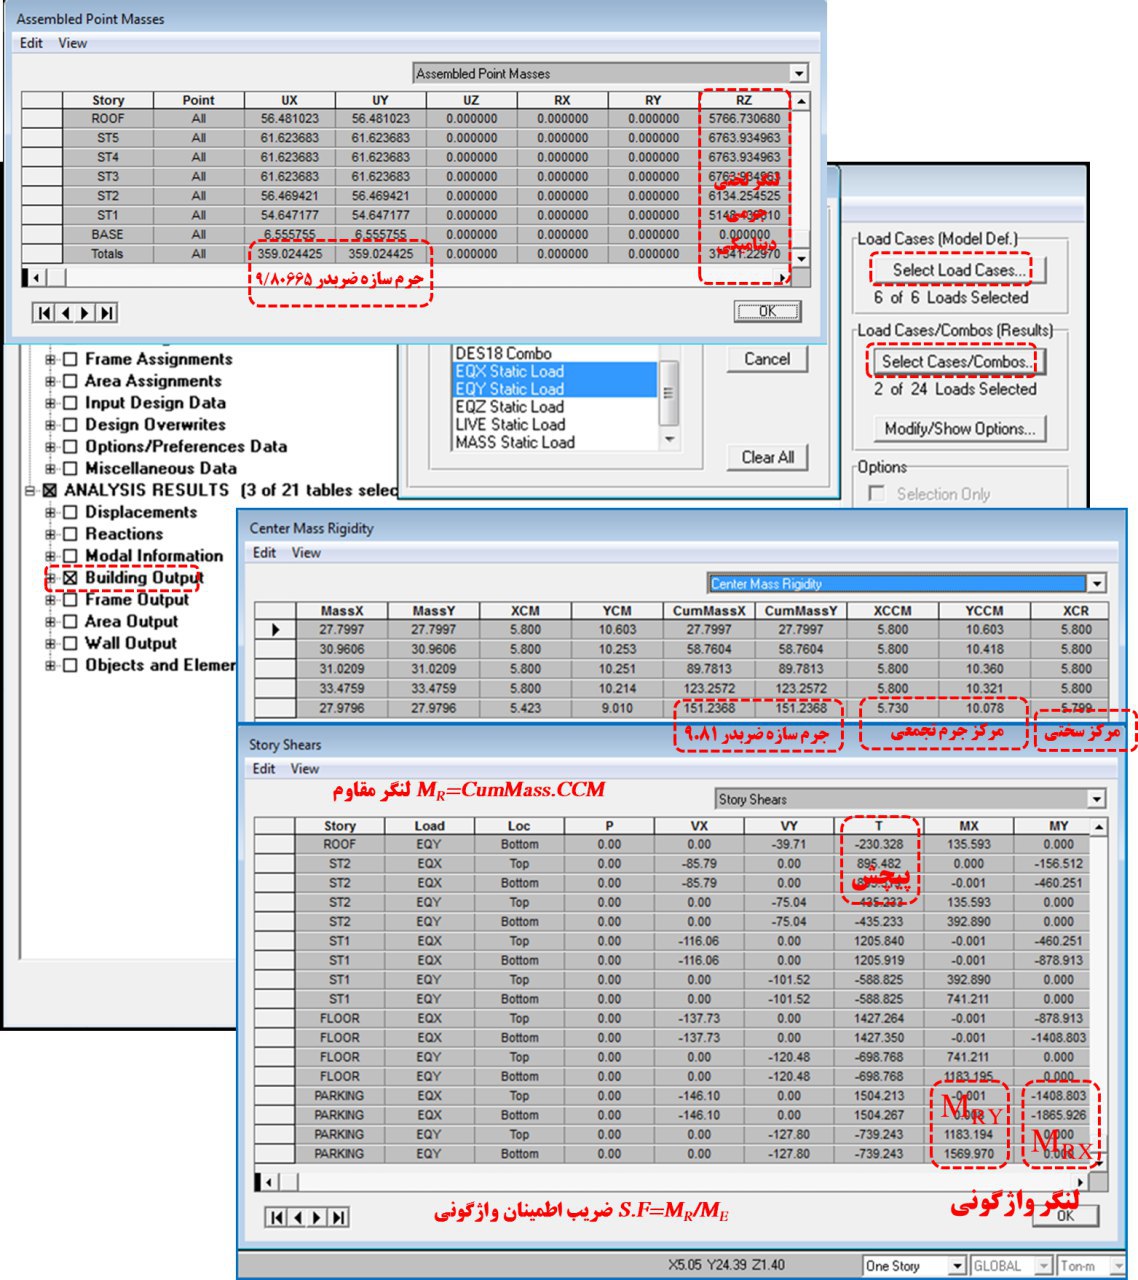Expand the Modal Information tree node
1138x1280 pixels.
[50, 556]
